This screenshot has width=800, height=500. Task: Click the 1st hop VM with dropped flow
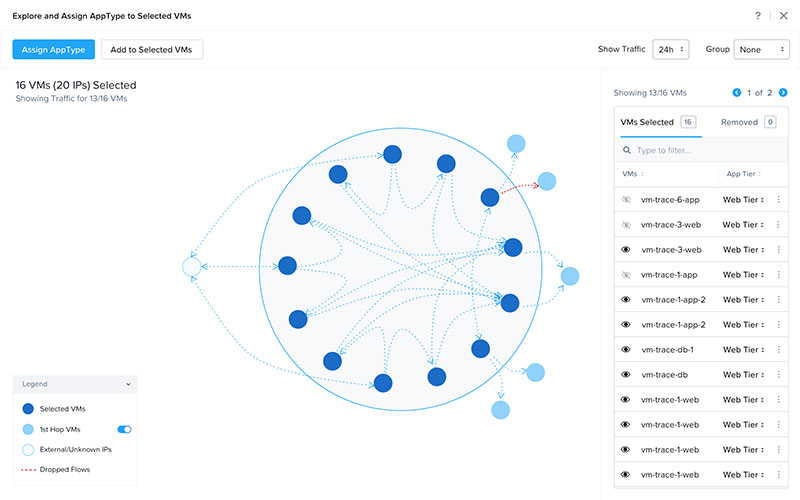coord(547,181)
